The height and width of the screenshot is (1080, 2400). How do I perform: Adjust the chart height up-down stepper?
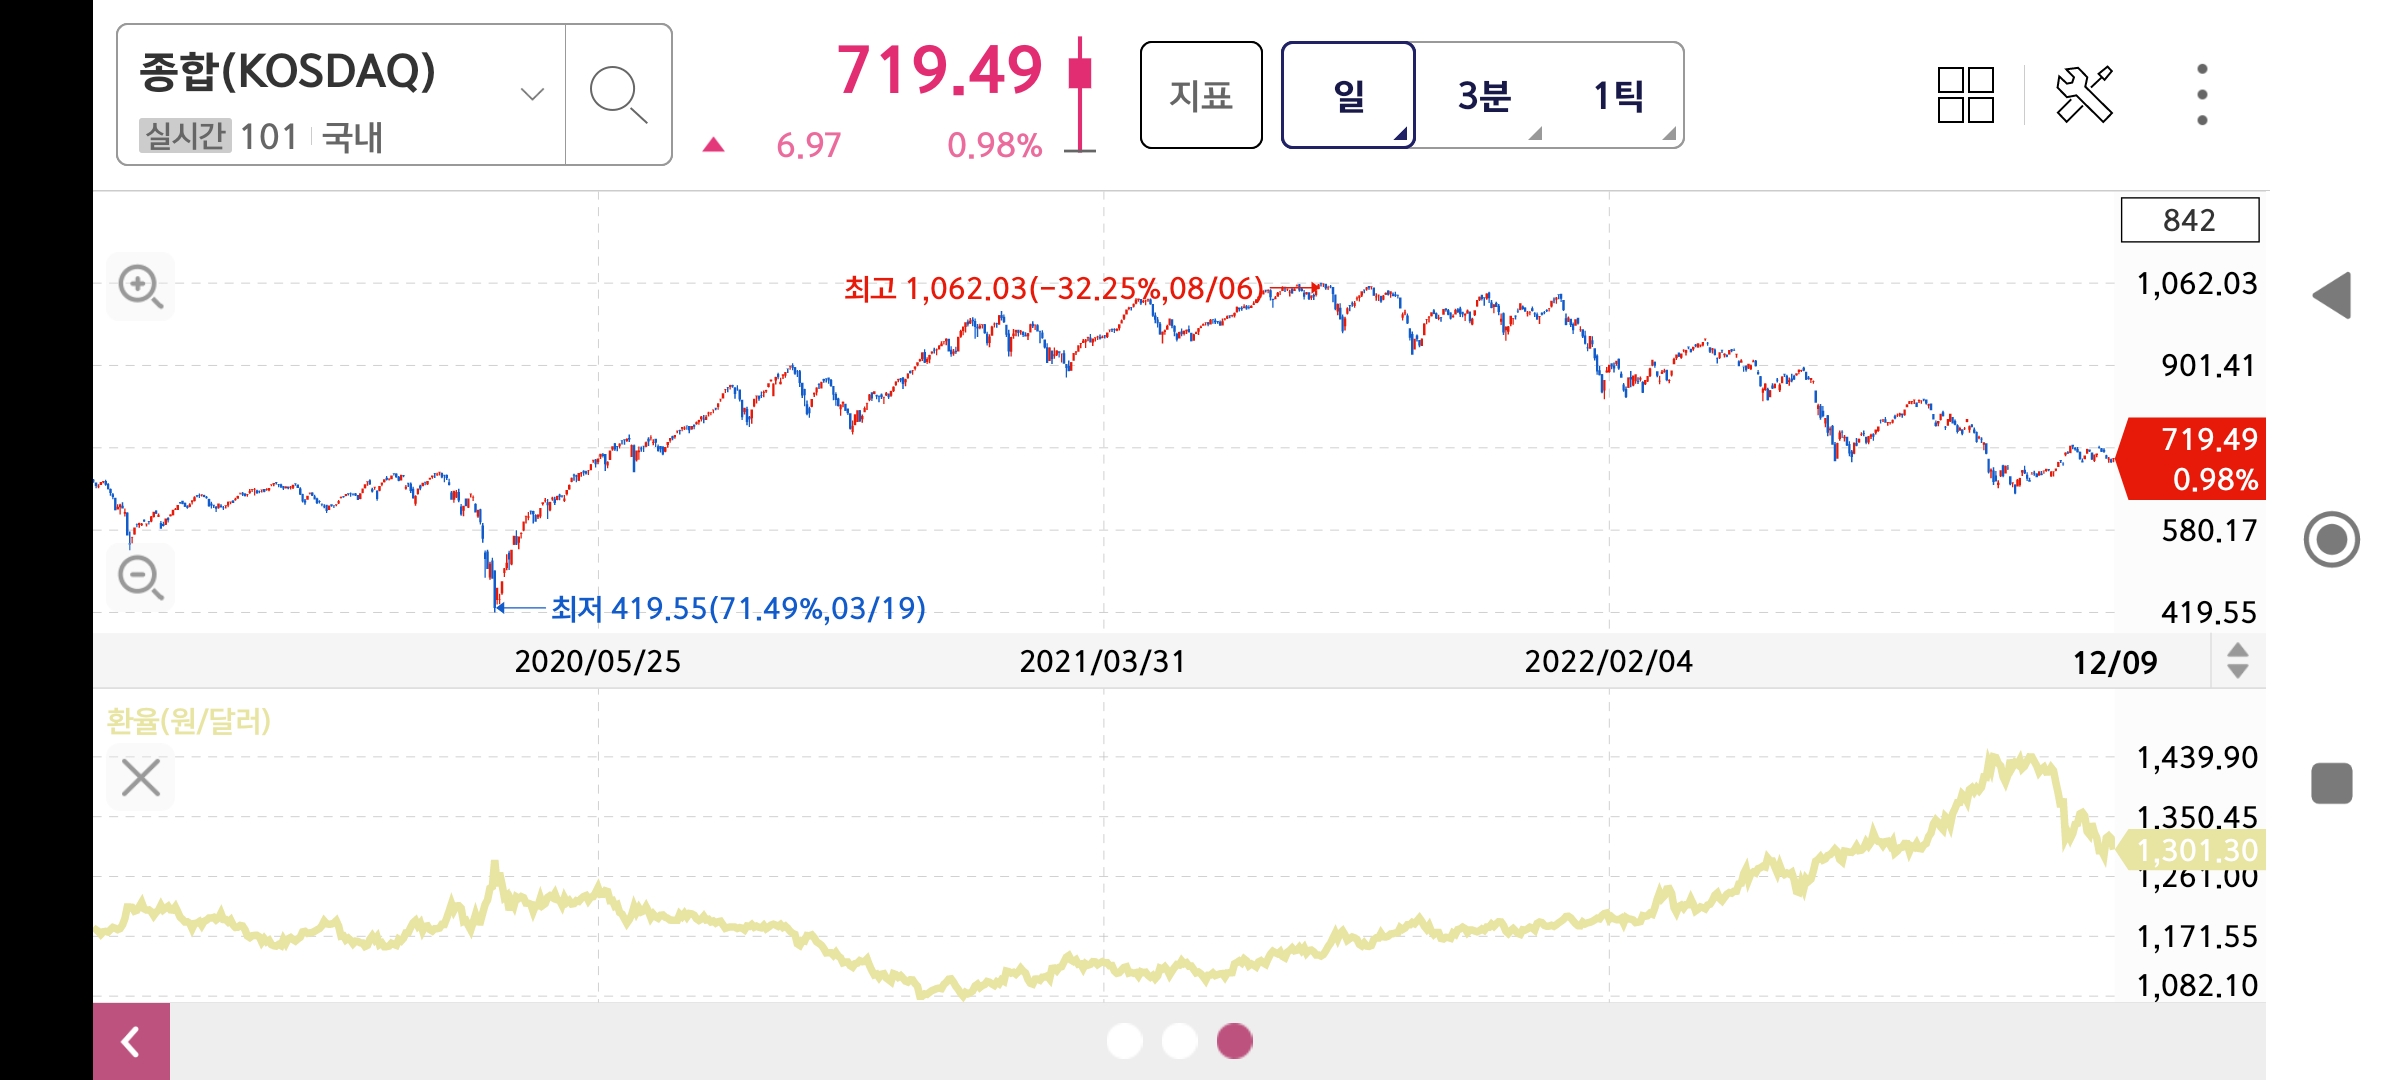2237,661
